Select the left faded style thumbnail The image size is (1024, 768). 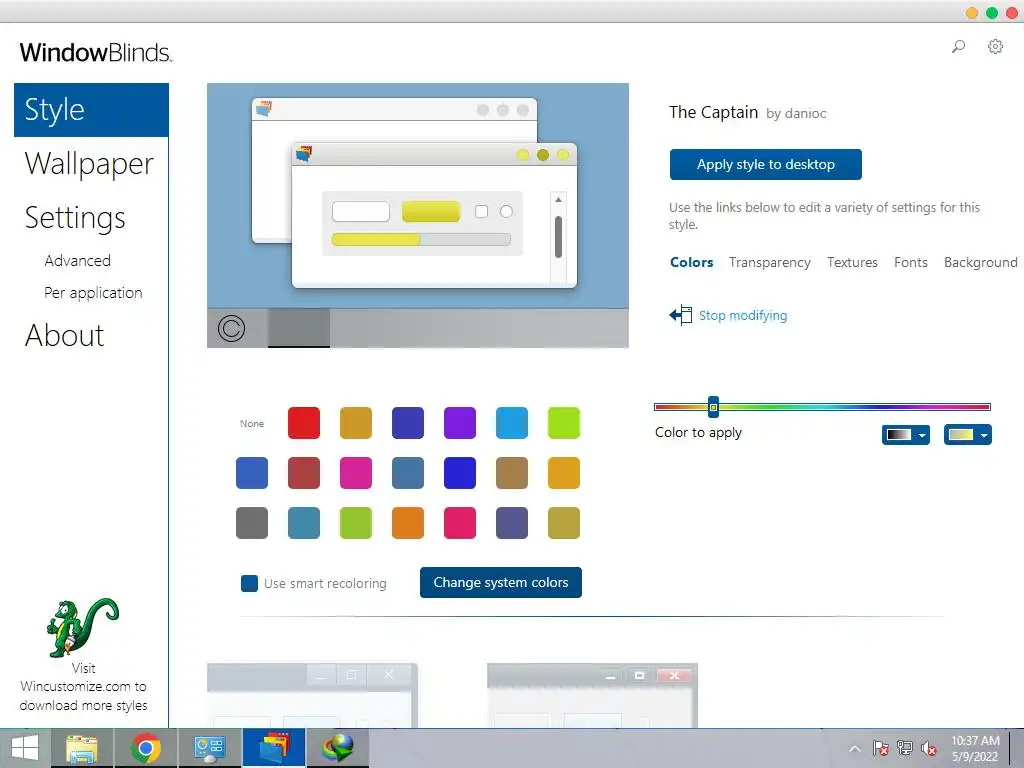[x=312, y=695]
